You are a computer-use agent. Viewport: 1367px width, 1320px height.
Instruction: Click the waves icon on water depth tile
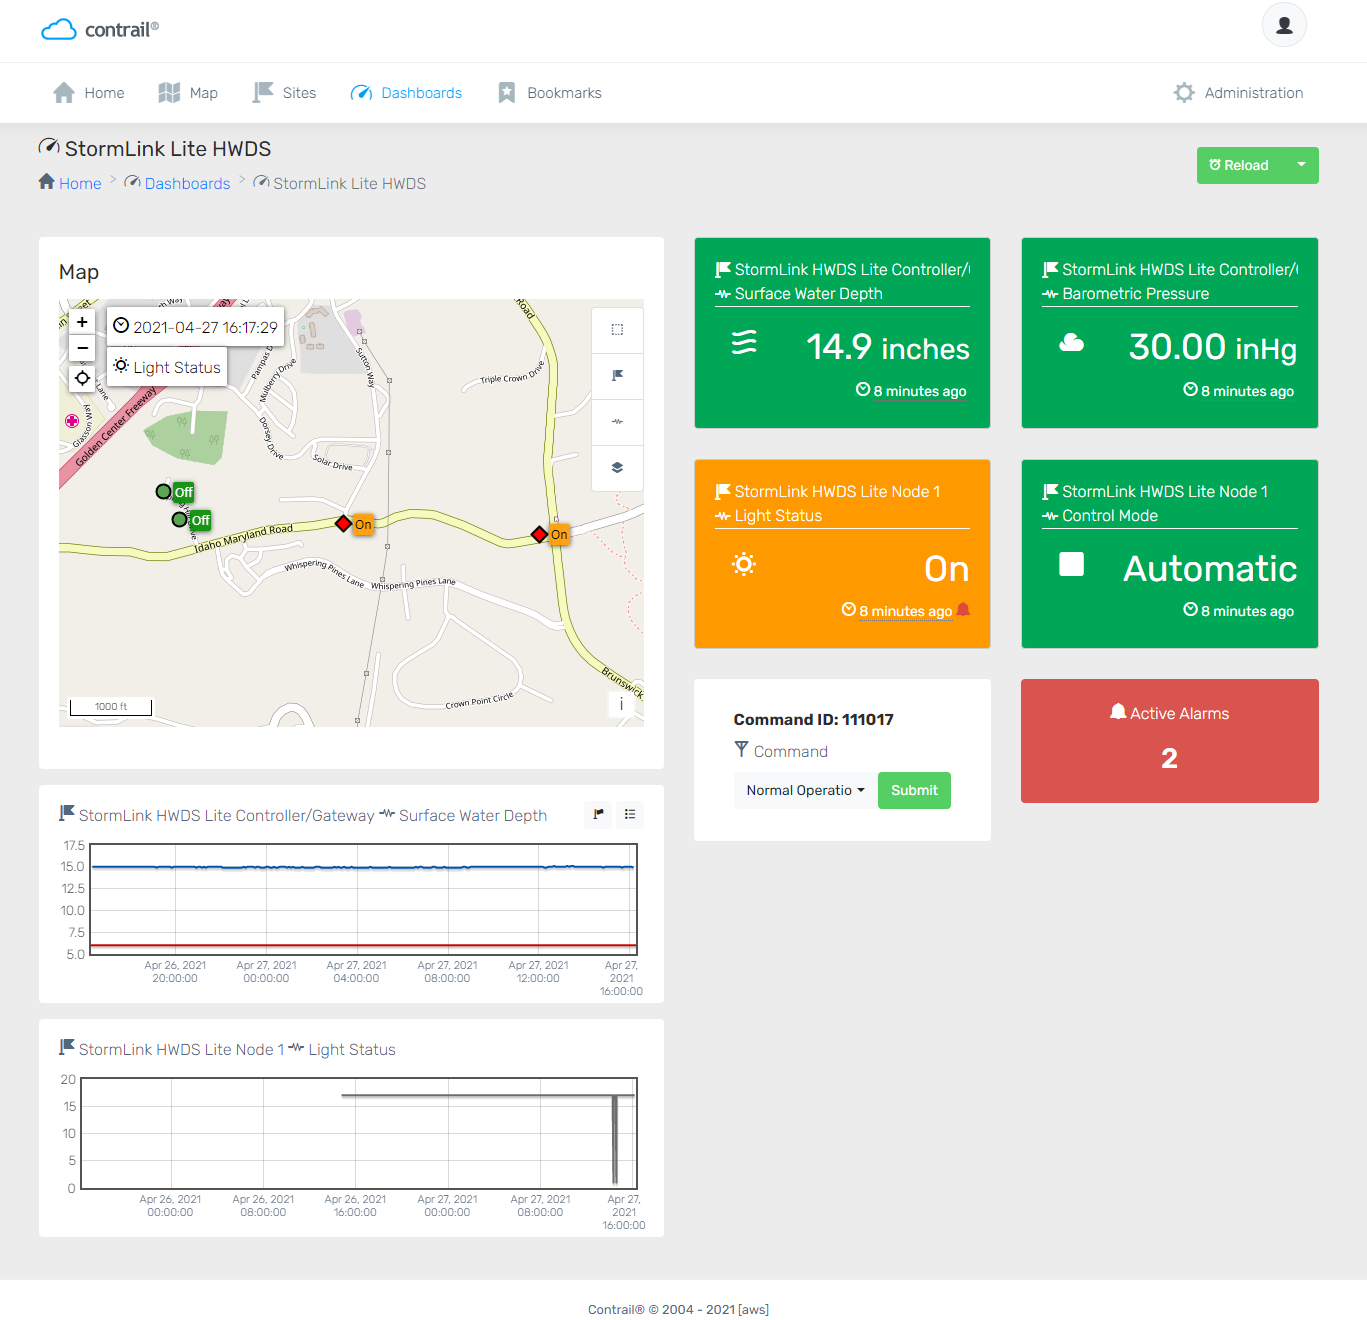[x=744, y=342]
